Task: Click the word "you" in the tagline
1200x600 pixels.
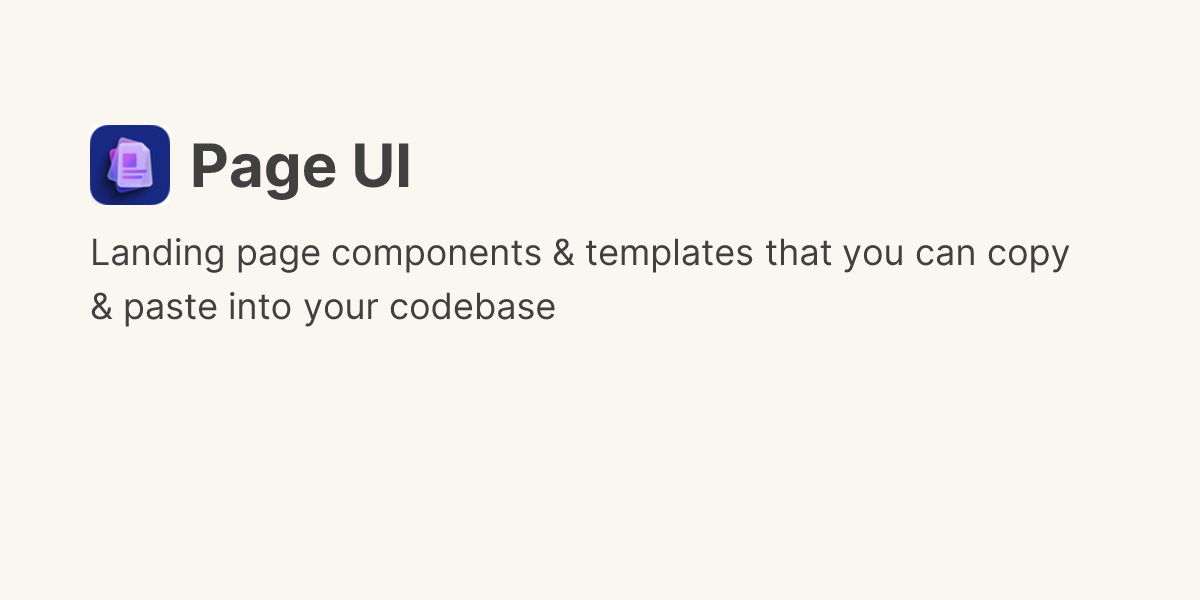Action: pyautogui.click(x=874, y=256)
